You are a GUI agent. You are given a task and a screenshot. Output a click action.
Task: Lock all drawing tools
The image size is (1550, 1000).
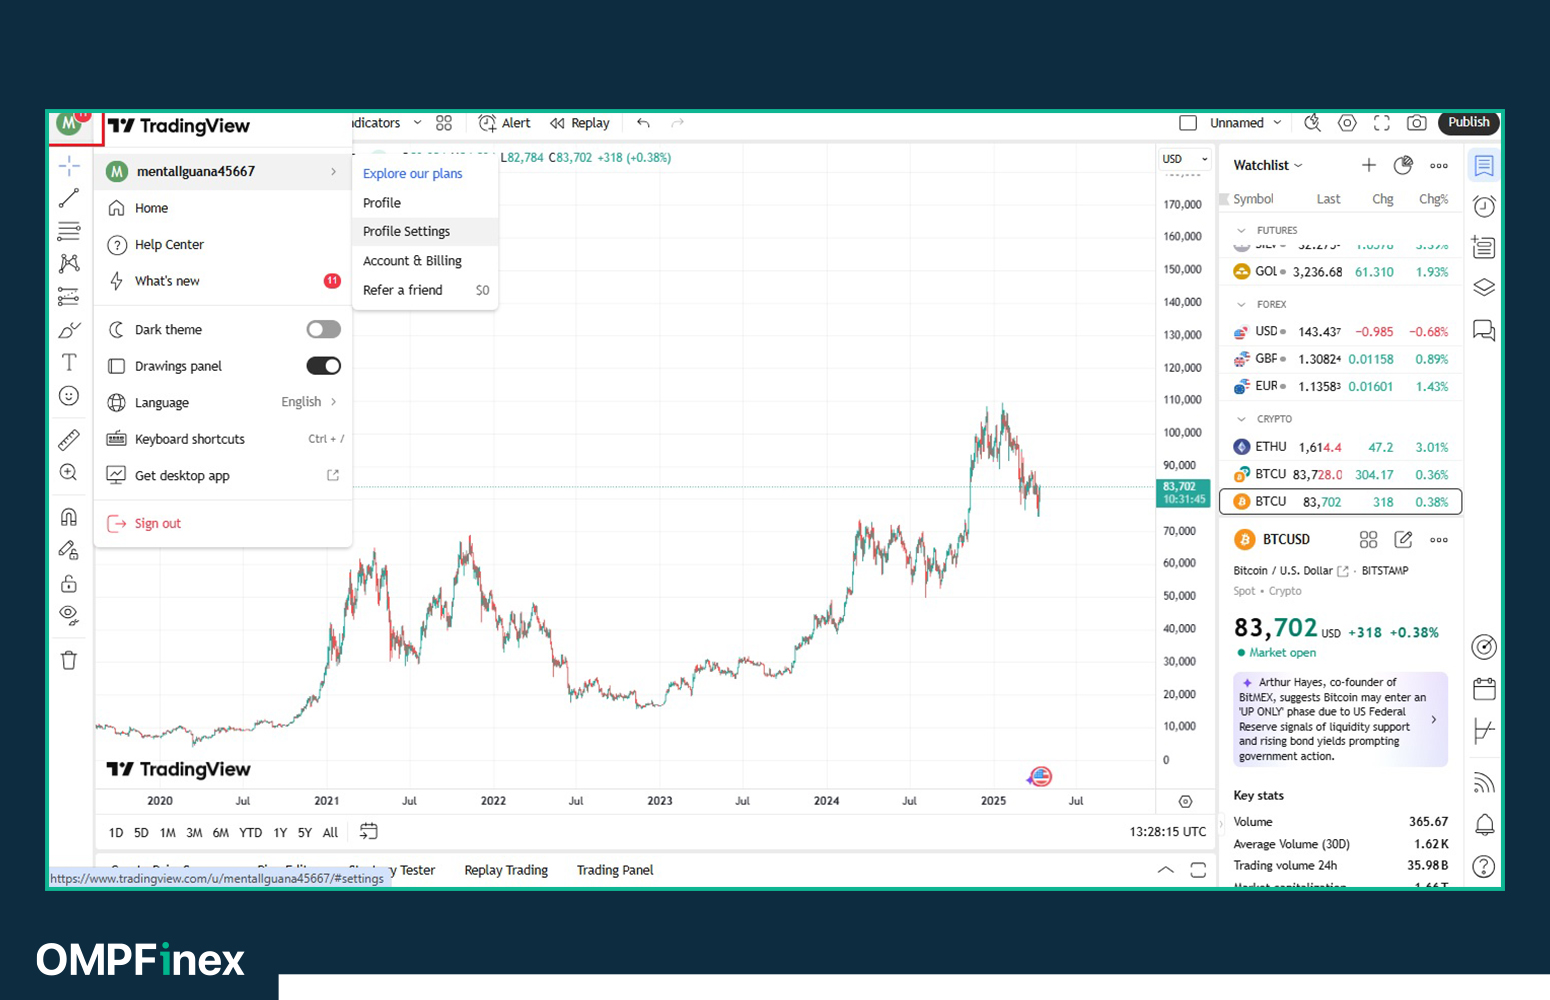coord(69,583)
